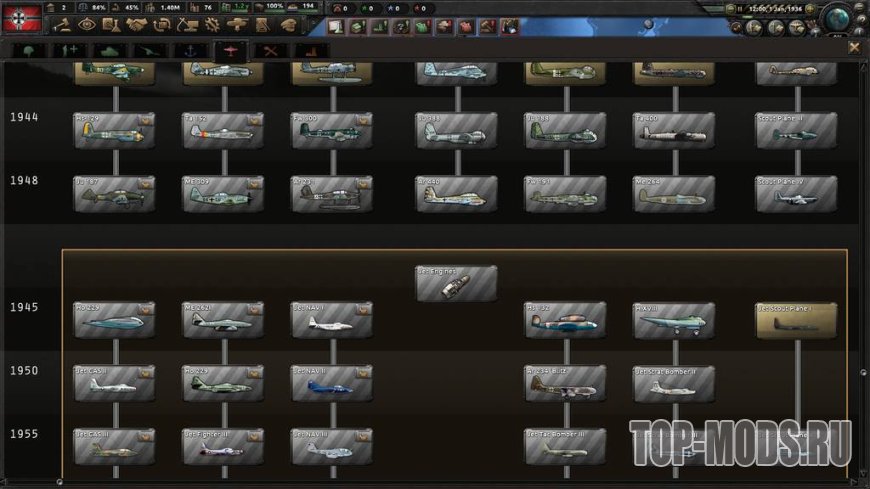The width and height of the screenshot is (870, 489).
Task: Click the globe in the top right
Action: 838,18
